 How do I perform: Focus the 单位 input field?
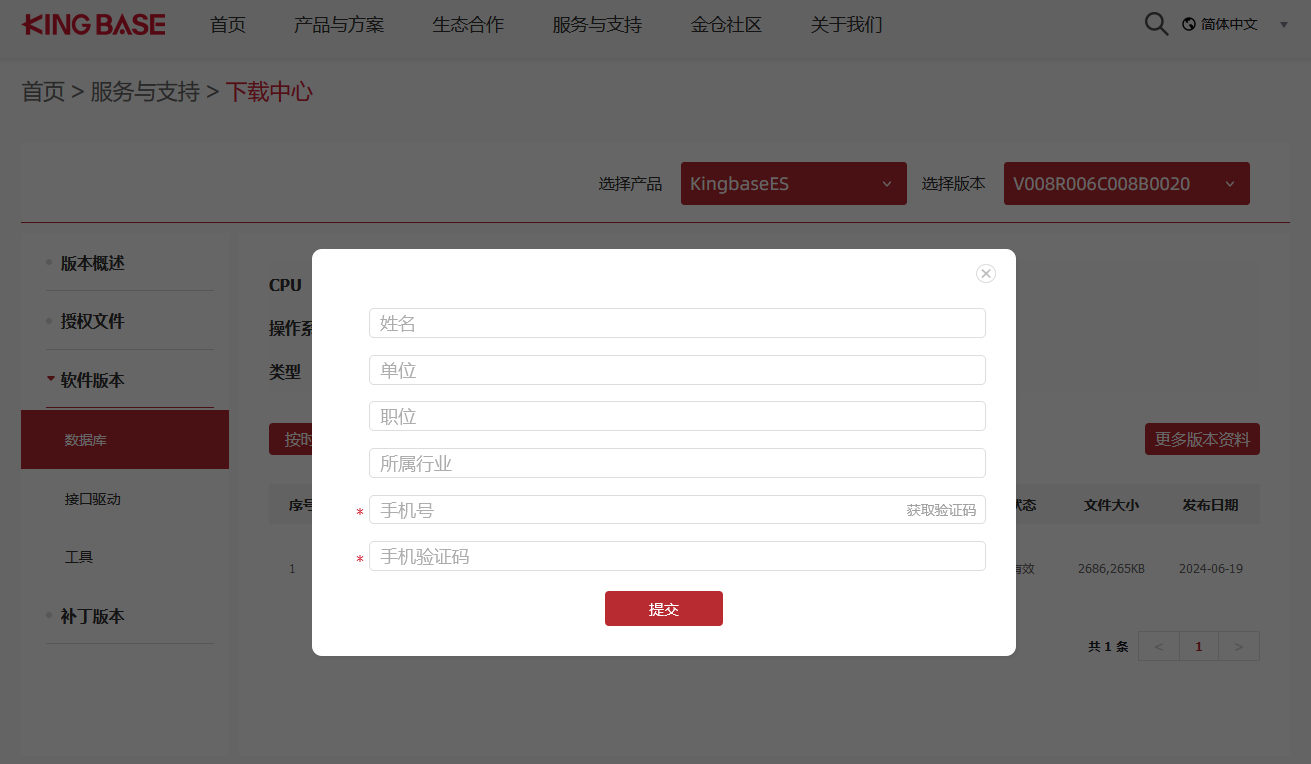pyautogui.click(x=677, y=370)
